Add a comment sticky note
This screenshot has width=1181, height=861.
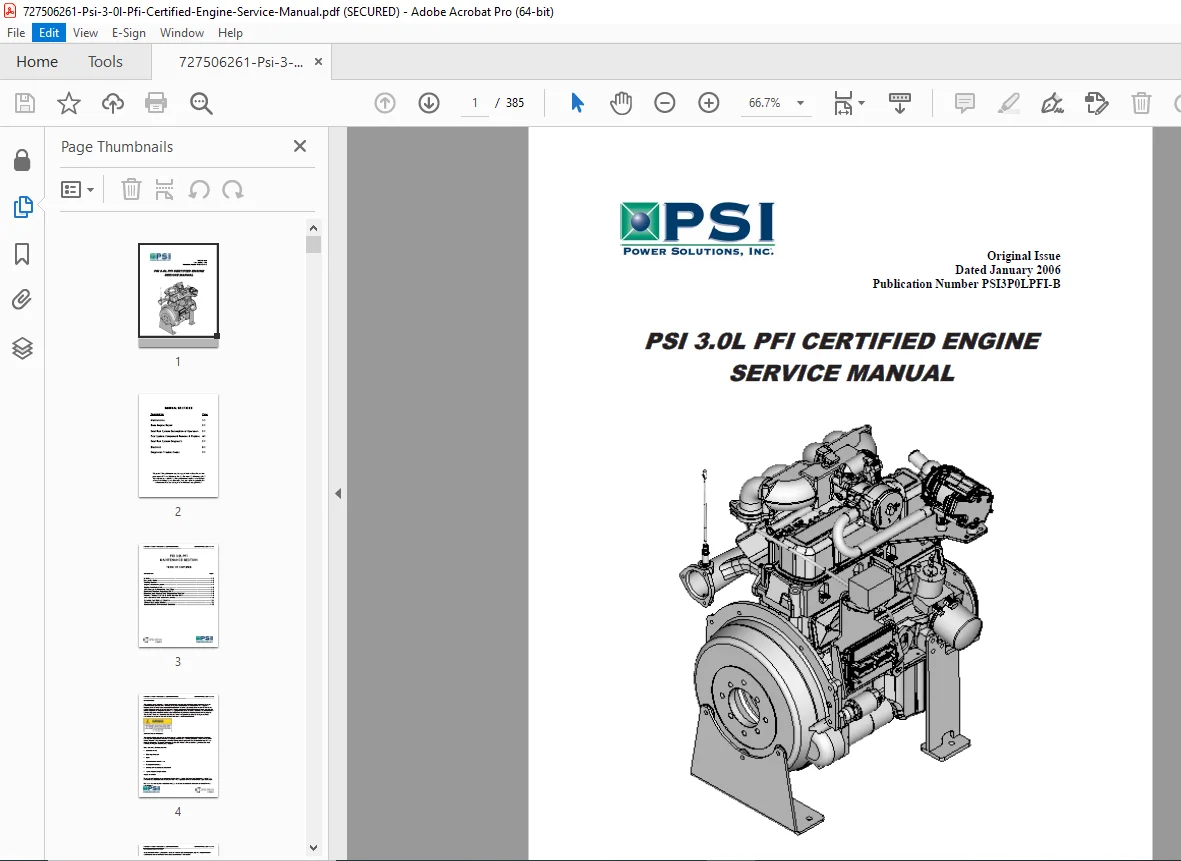964,103
